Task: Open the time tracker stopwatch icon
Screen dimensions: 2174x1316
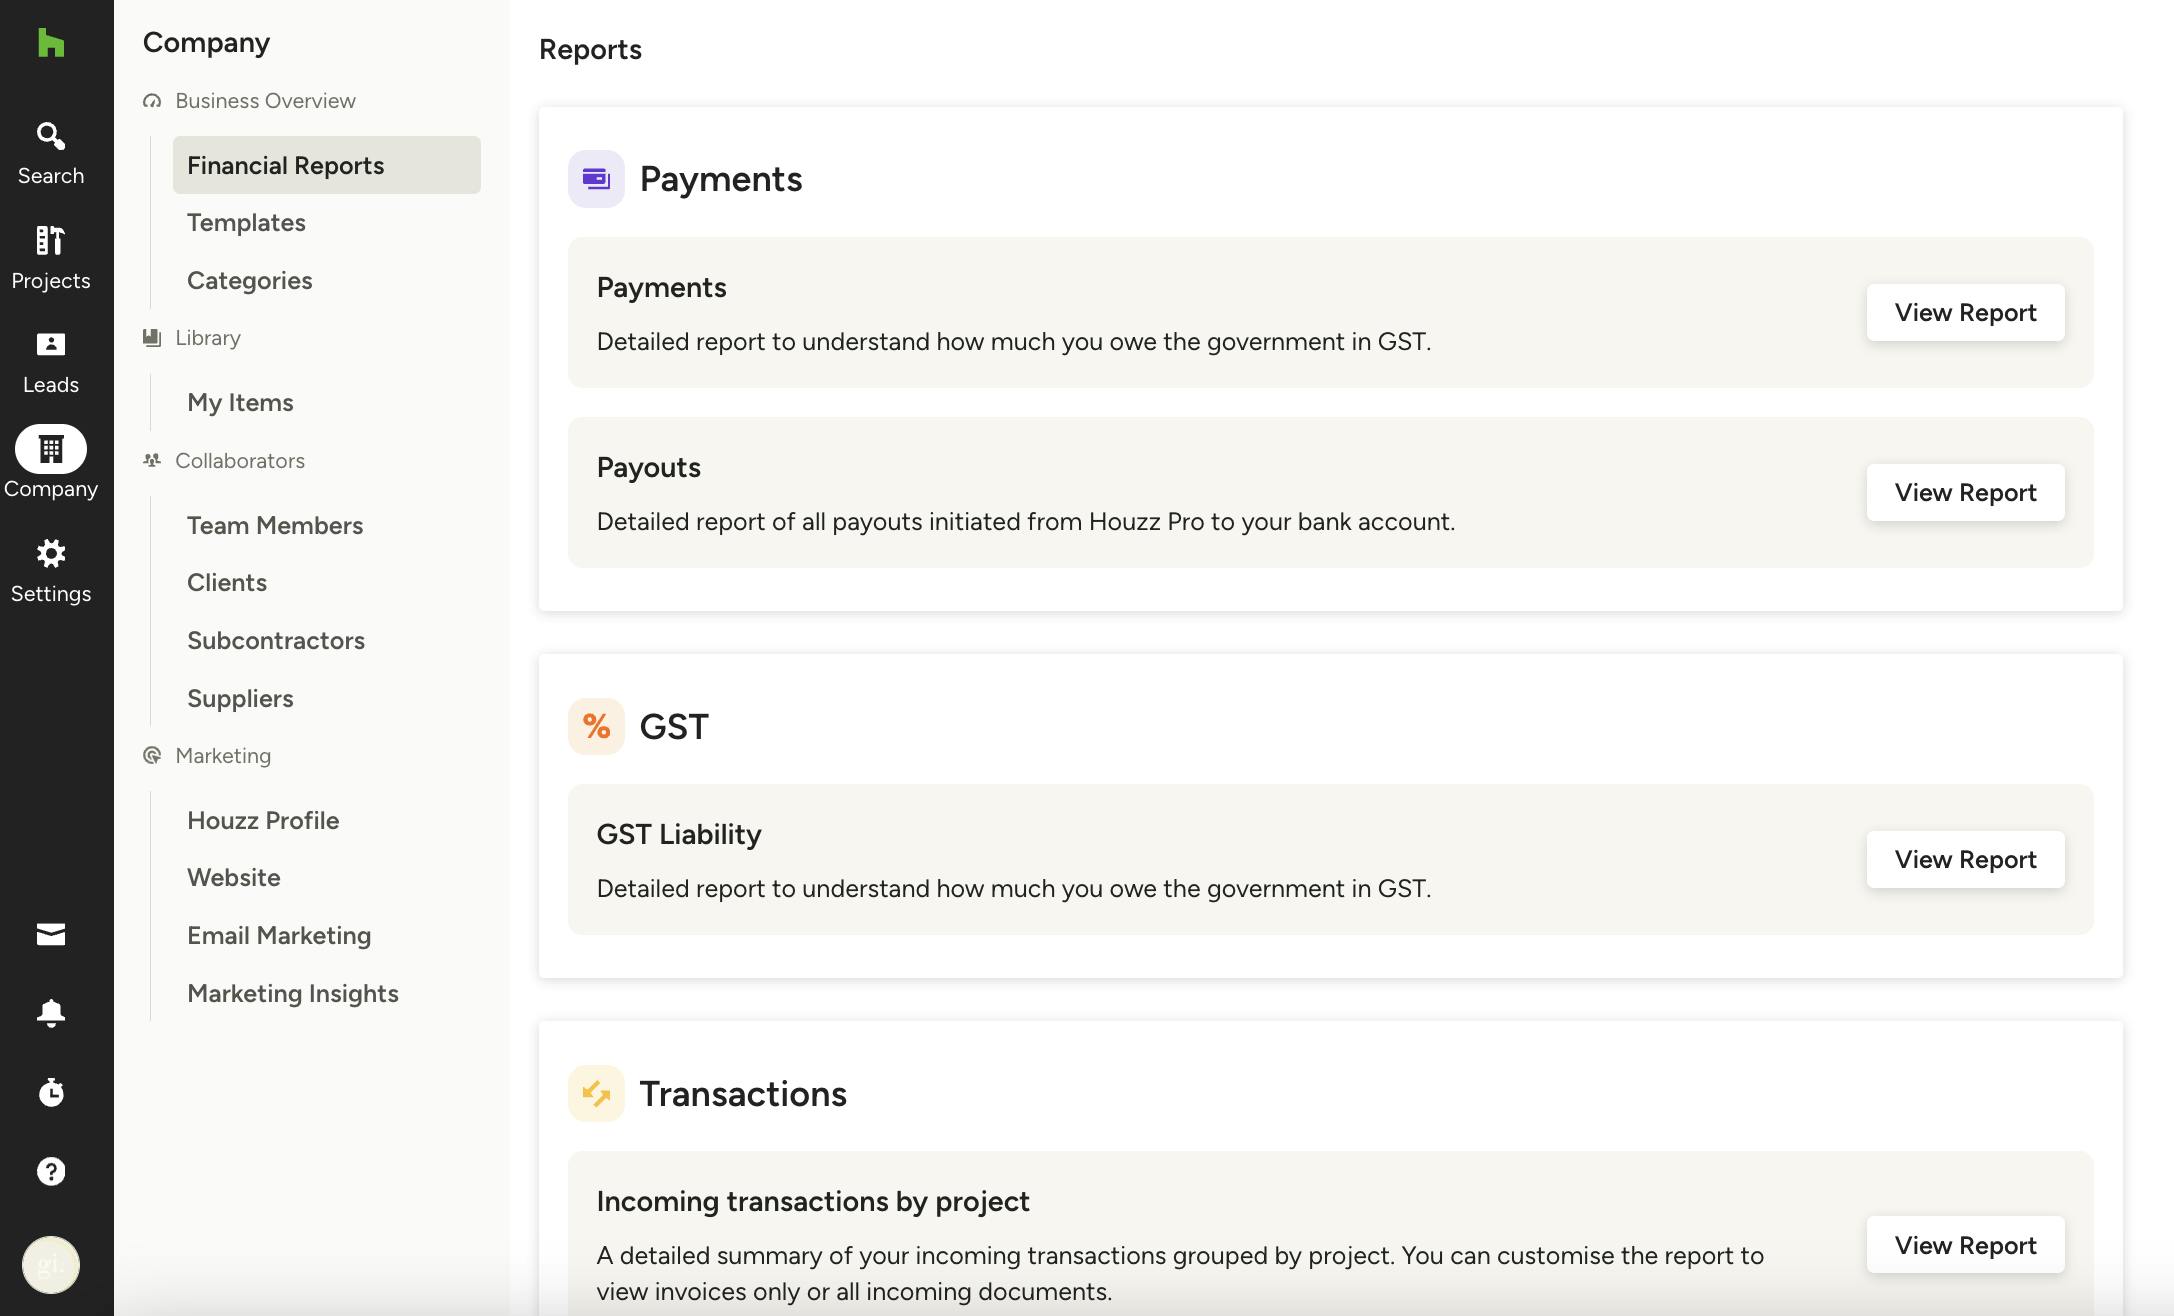Action: click(51, 1092)
